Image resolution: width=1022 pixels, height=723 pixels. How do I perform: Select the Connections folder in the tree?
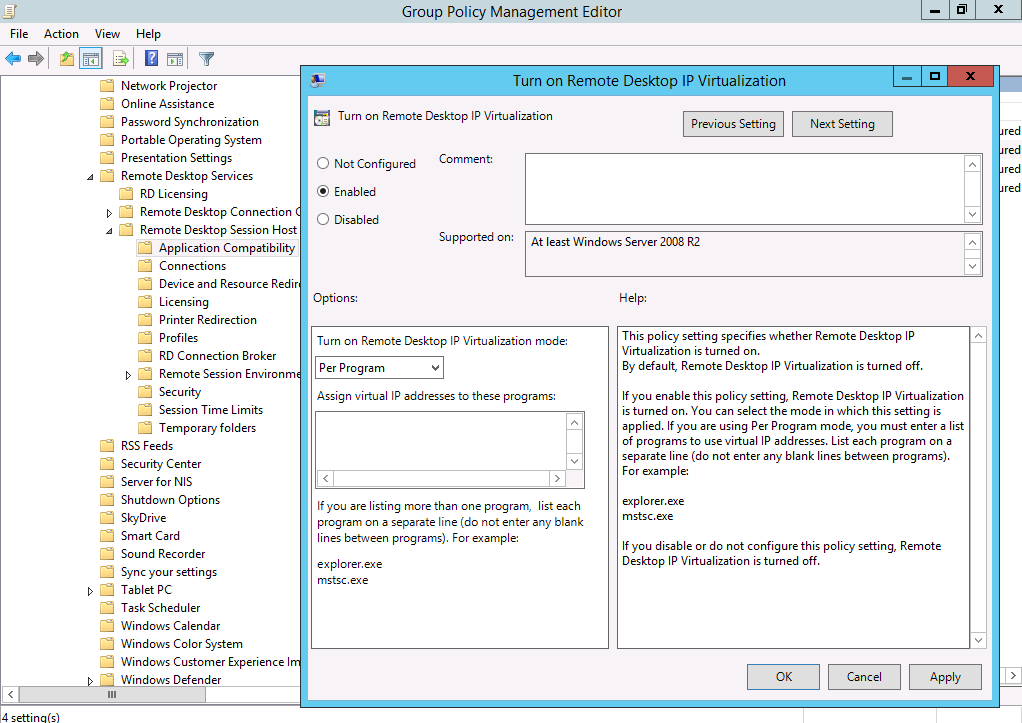pos(182,266)
